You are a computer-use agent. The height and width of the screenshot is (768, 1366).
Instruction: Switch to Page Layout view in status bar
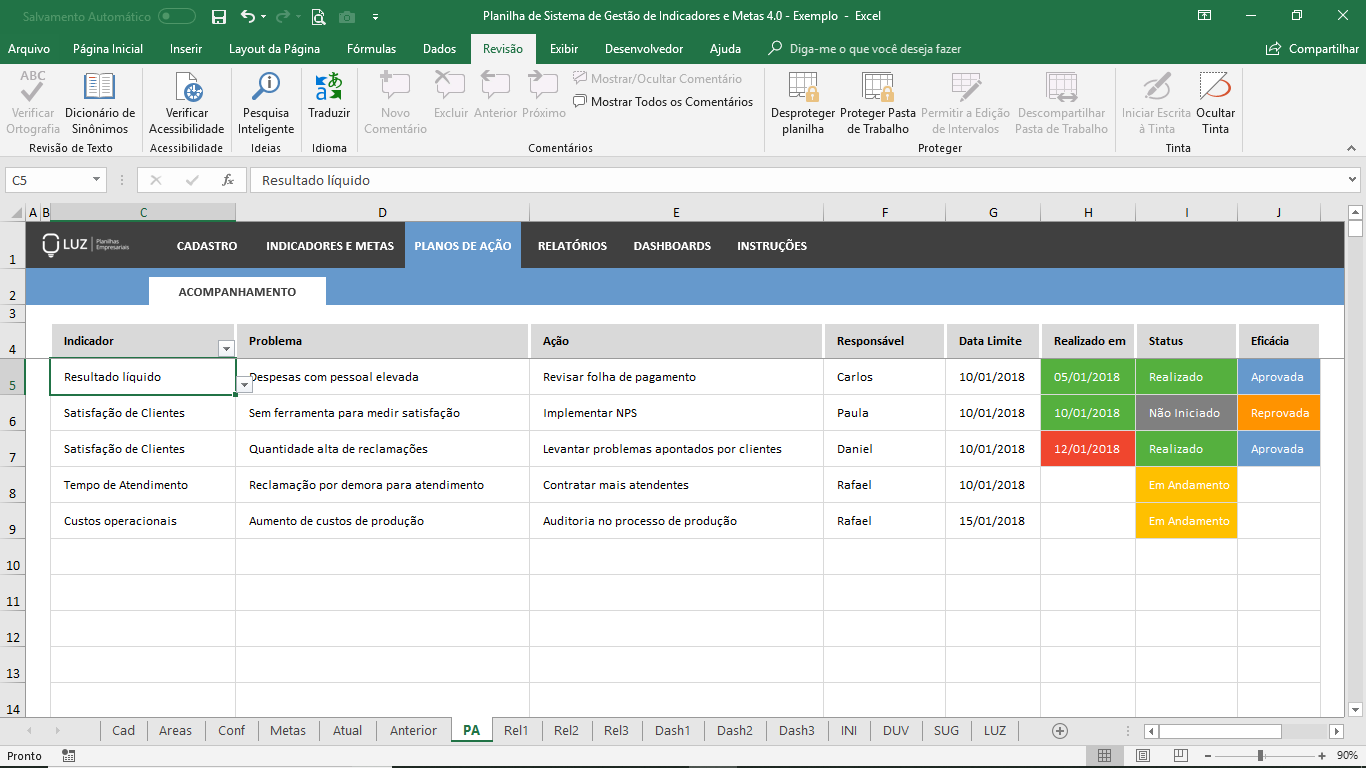tap(1142, 756)
